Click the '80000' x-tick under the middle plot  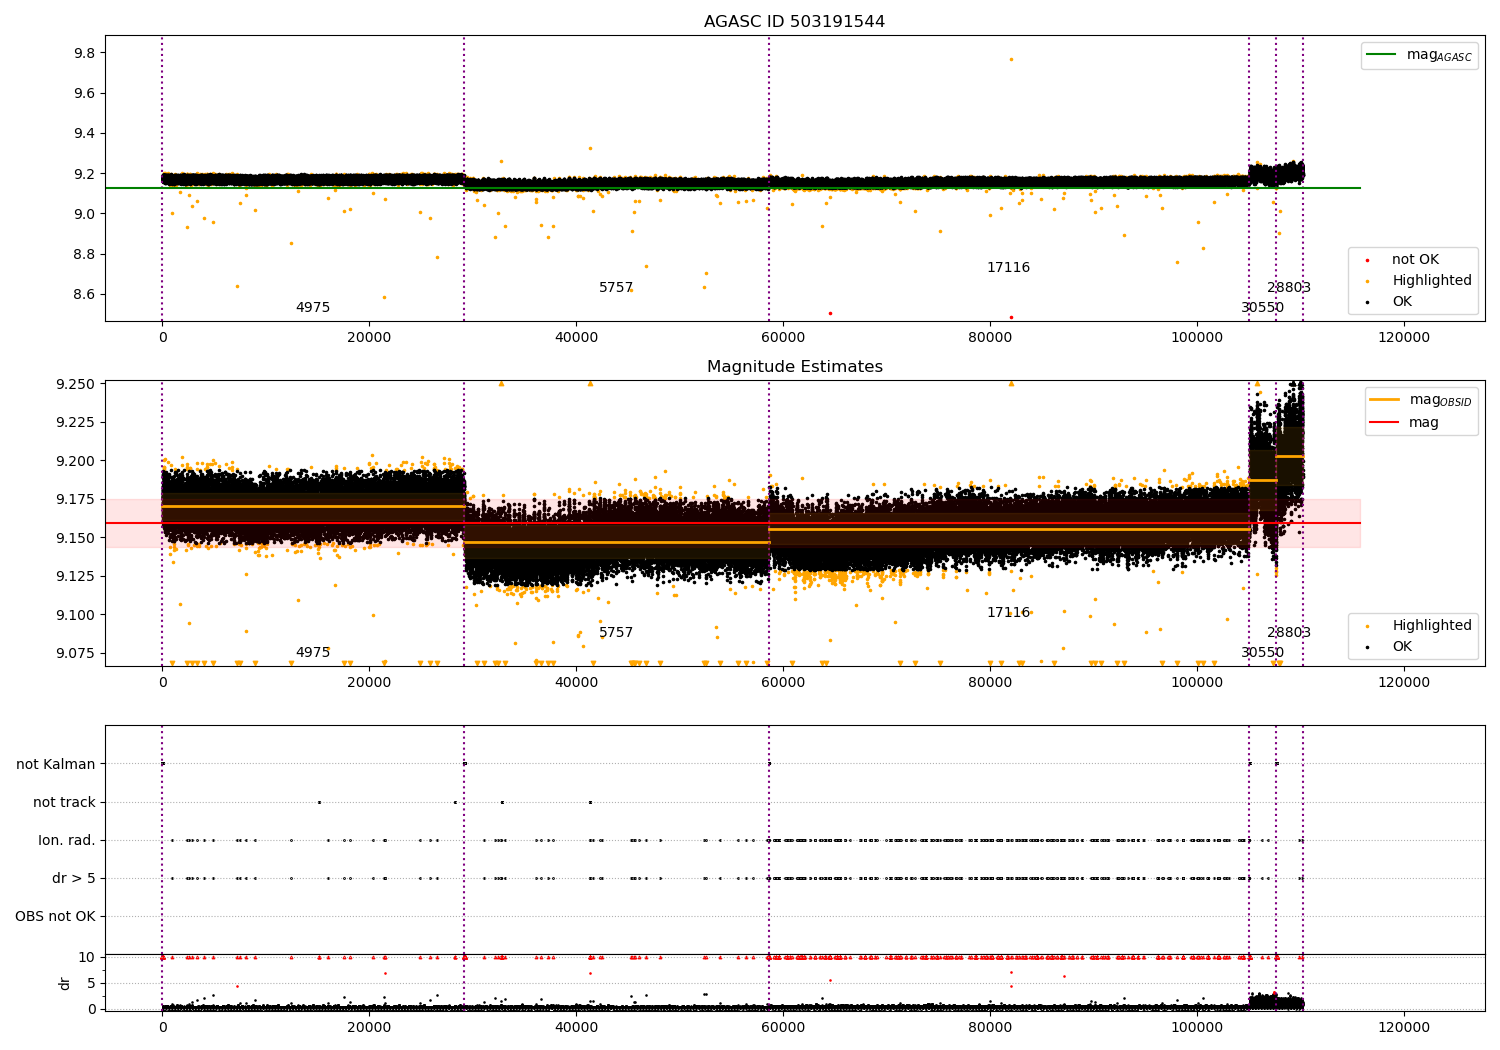pos(990,683)
